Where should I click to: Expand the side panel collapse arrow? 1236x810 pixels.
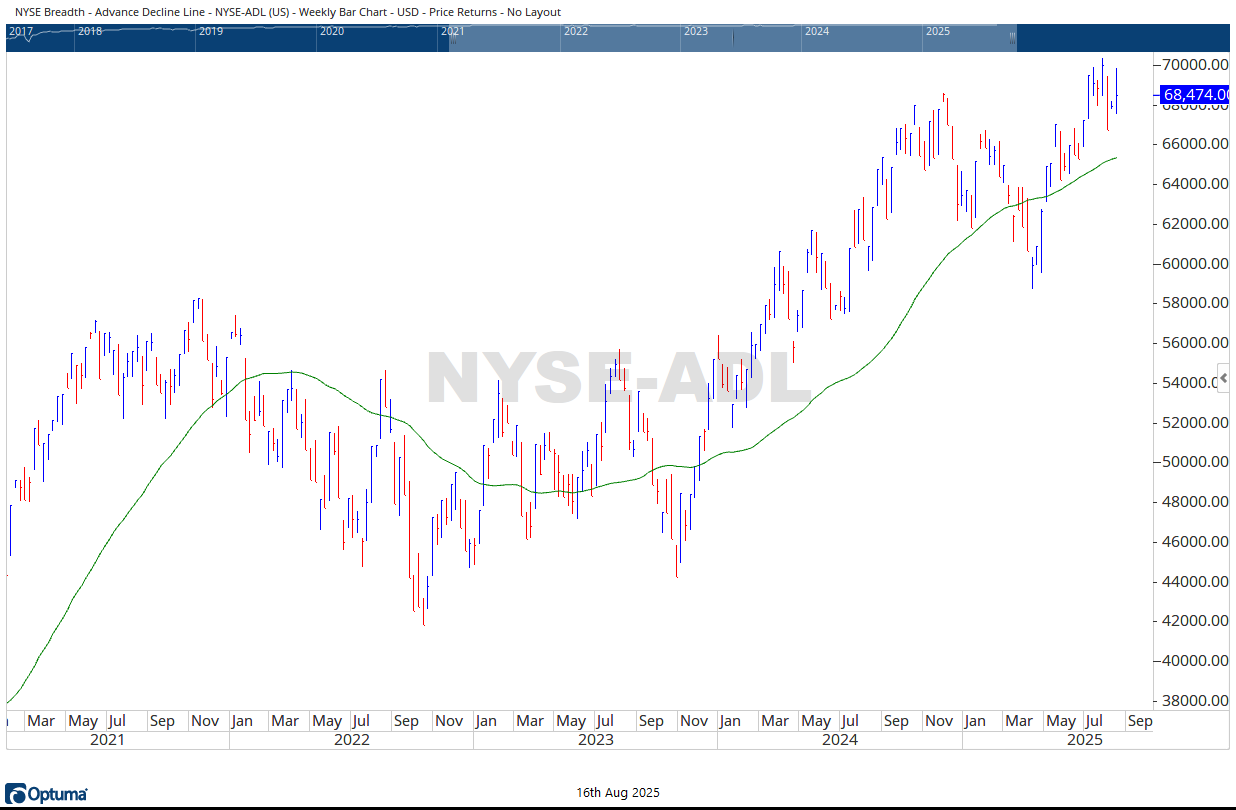pos(1224,379)
